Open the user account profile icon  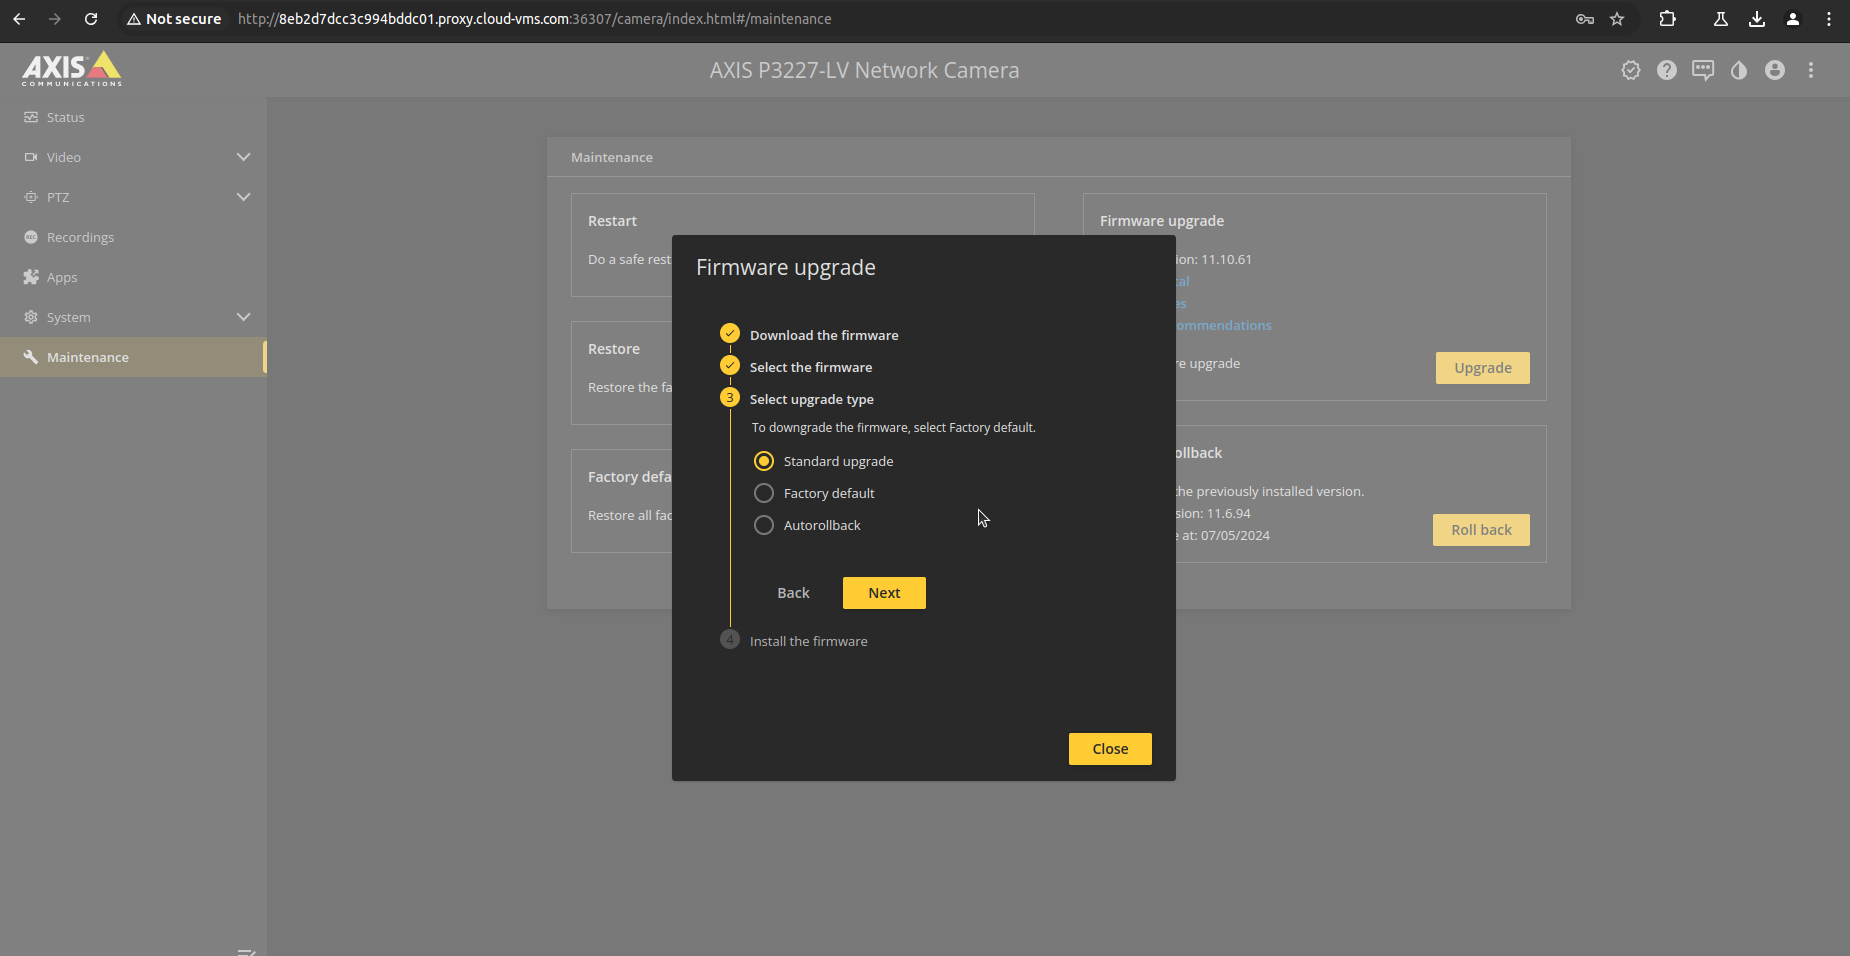[x=1776, y=70]
